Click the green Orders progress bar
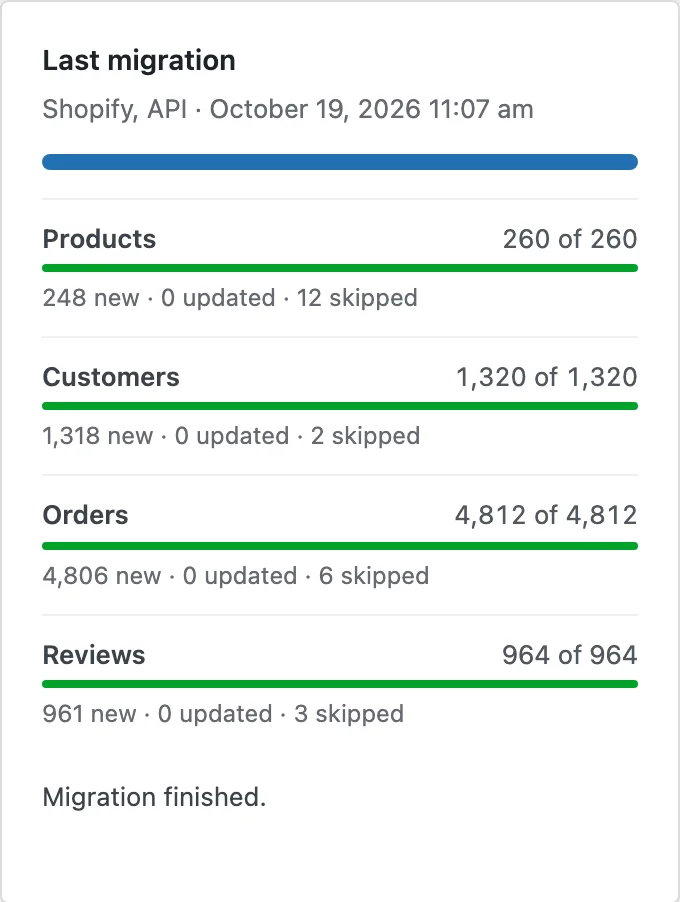 click(x=340, y=546)
